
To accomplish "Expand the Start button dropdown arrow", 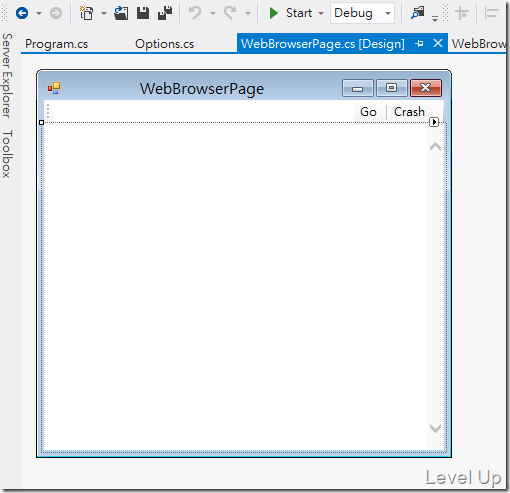I will (321, 14).
